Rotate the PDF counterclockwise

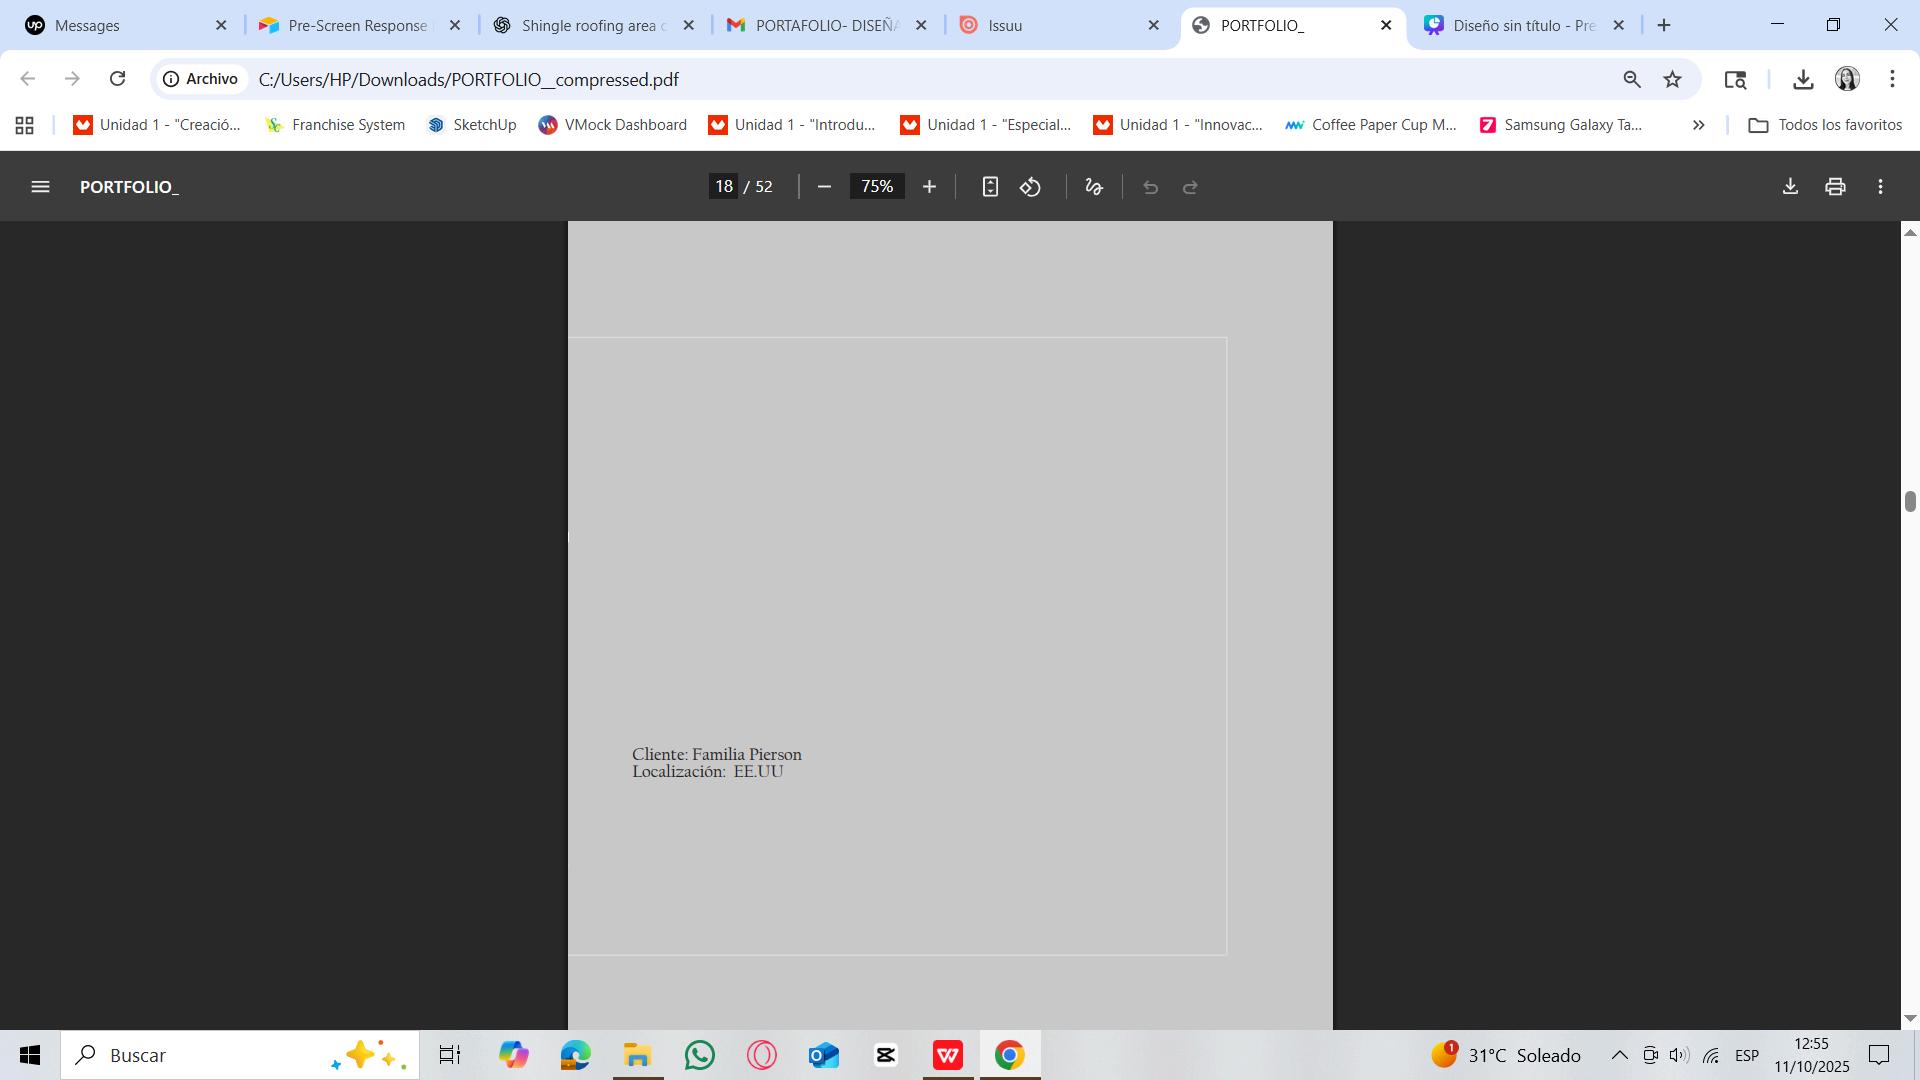1031,187
